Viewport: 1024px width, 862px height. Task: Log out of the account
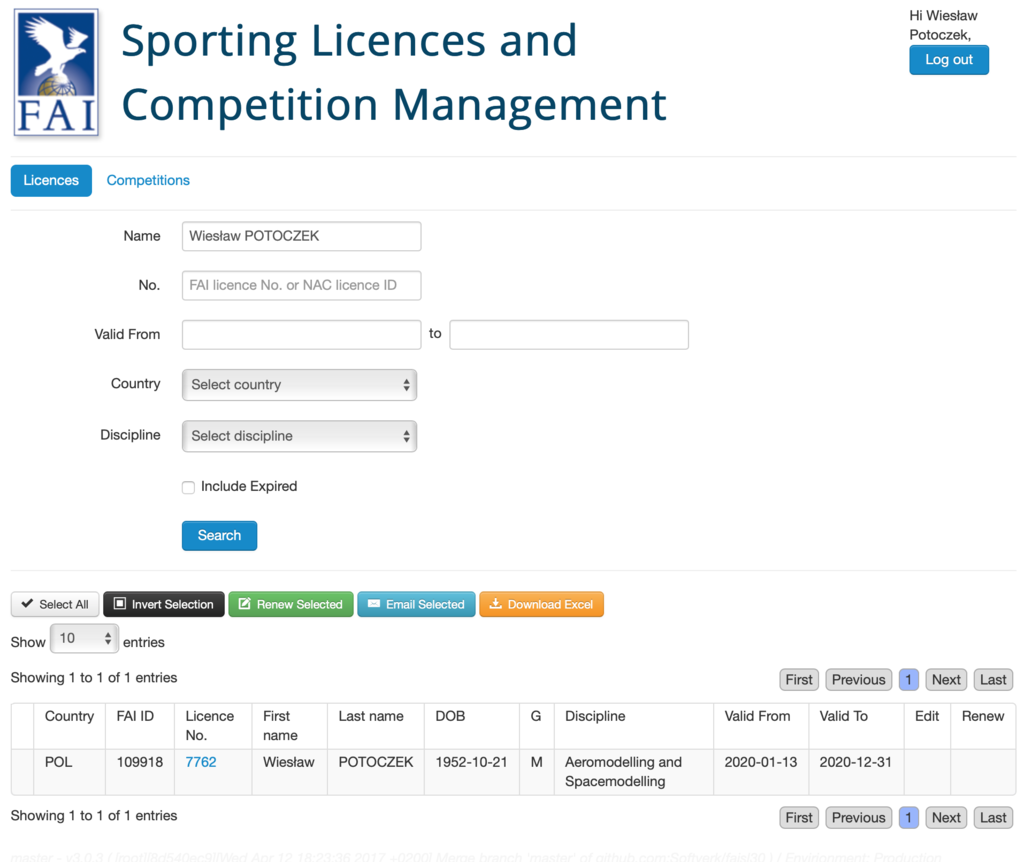point(948,60)
